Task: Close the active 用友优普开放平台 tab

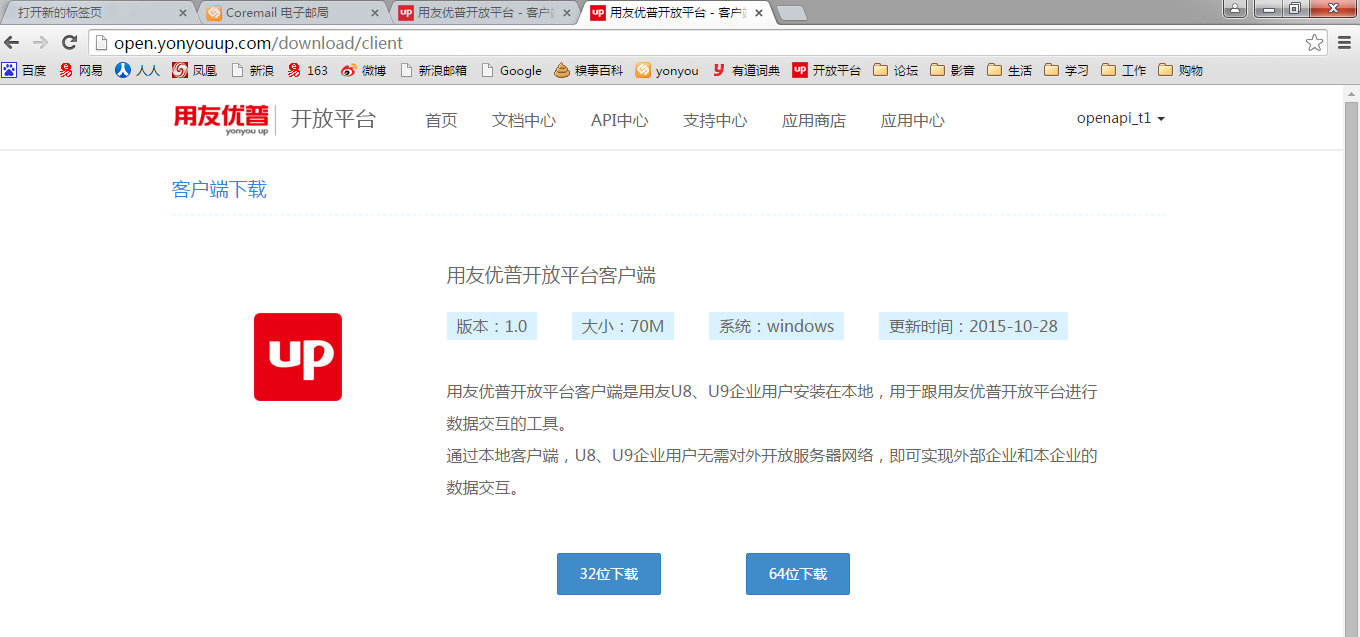Action: (x=759, y=13)
